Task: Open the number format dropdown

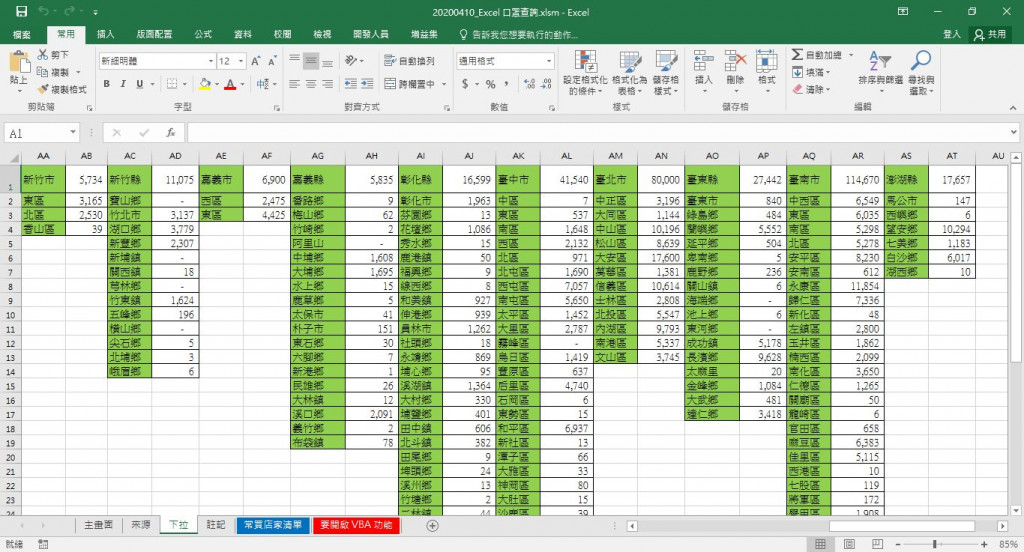Action: (x=549, y=61)
